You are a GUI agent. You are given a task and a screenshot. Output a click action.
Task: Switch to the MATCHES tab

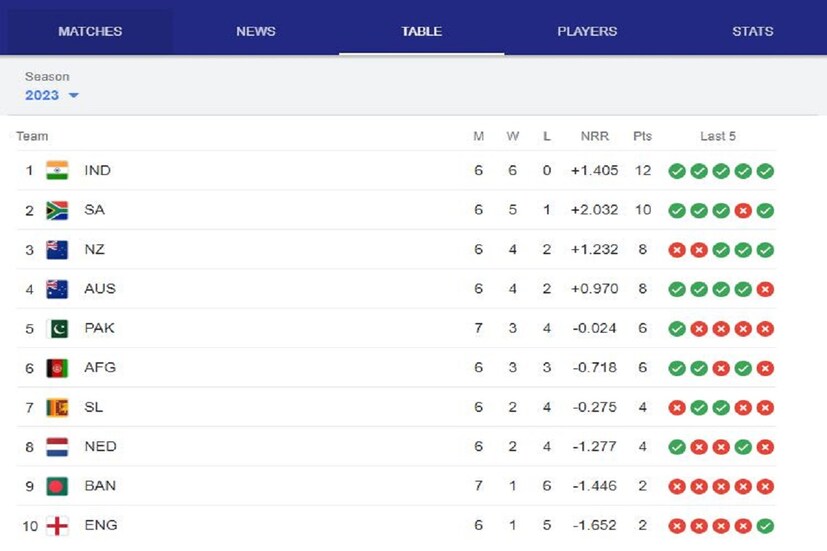(90, 31)
